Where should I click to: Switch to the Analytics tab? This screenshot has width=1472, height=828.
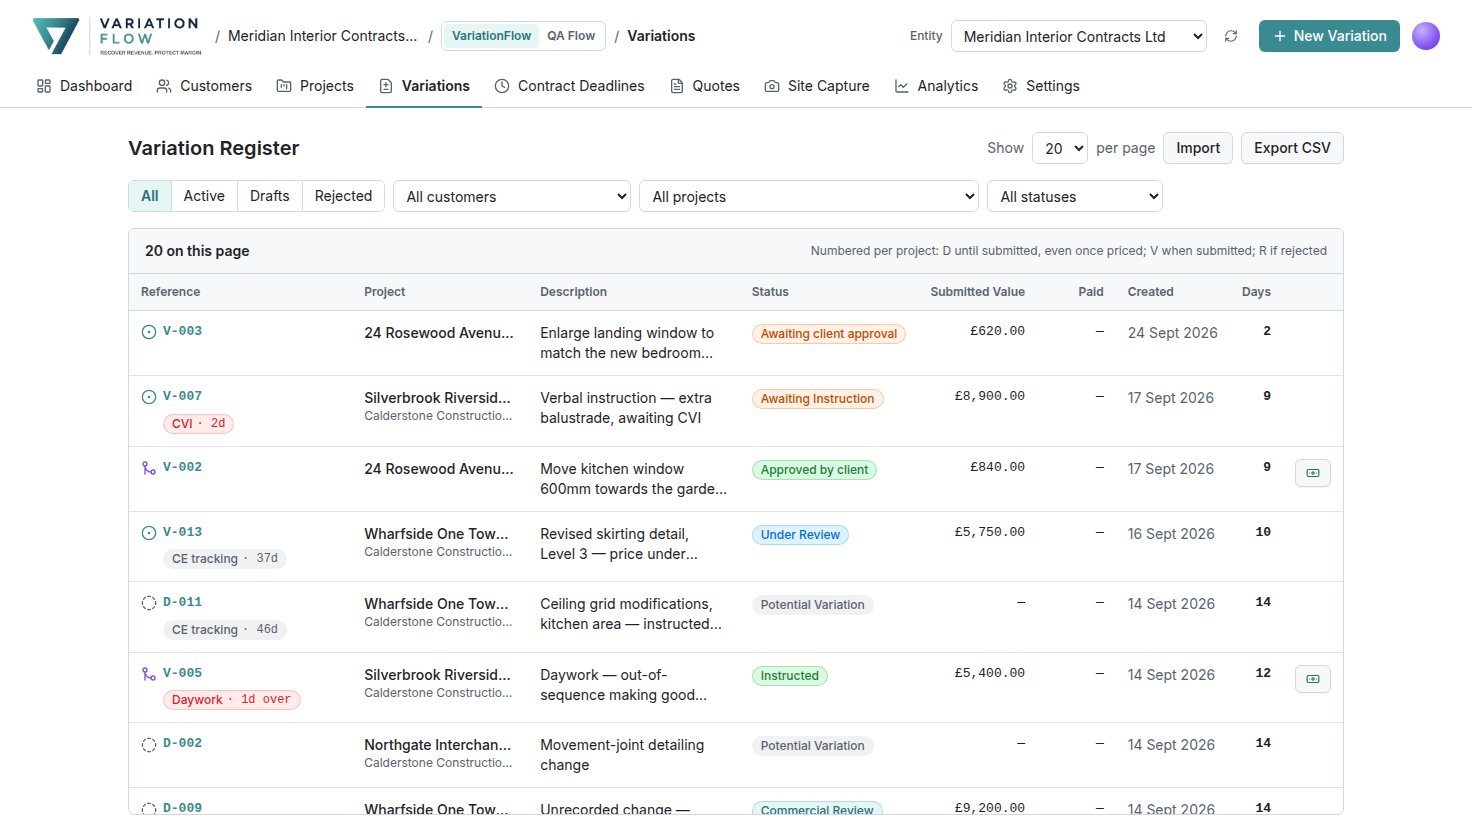pos(936,86)
